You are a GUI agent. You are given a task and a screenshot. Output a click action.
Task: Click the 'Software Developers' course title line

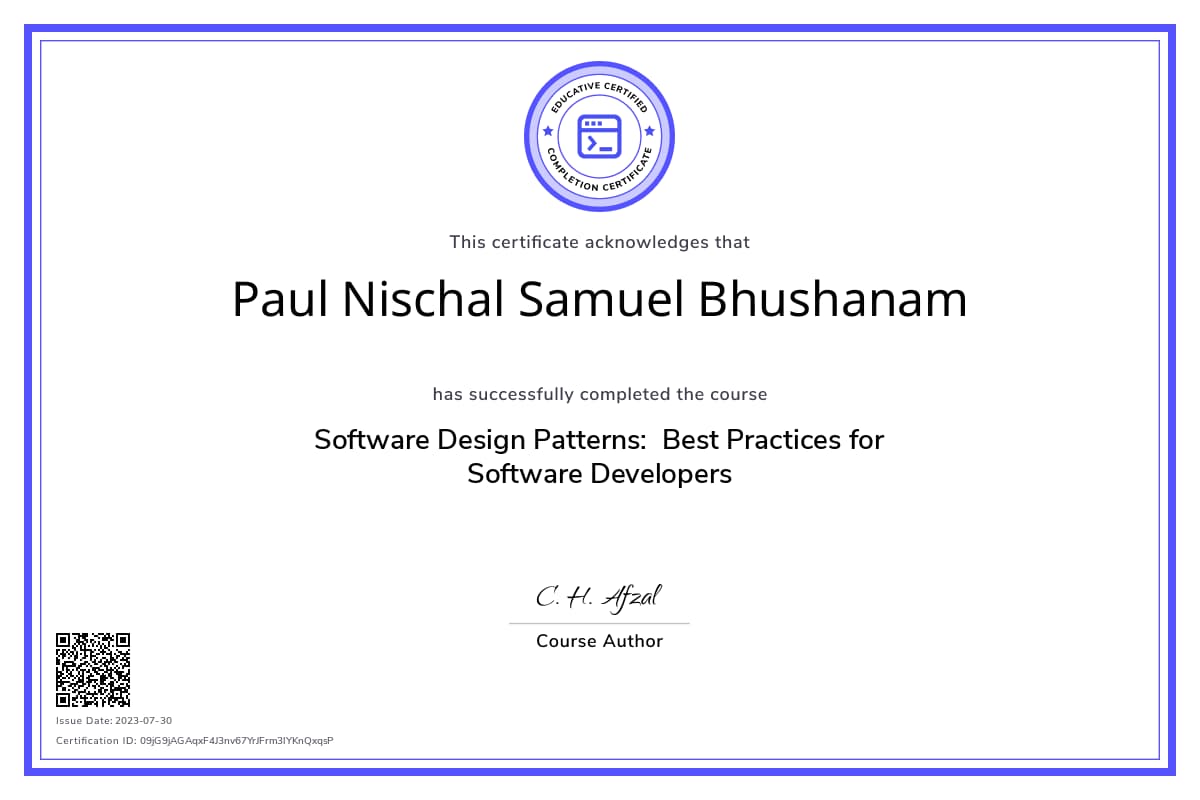pos(599,474)
